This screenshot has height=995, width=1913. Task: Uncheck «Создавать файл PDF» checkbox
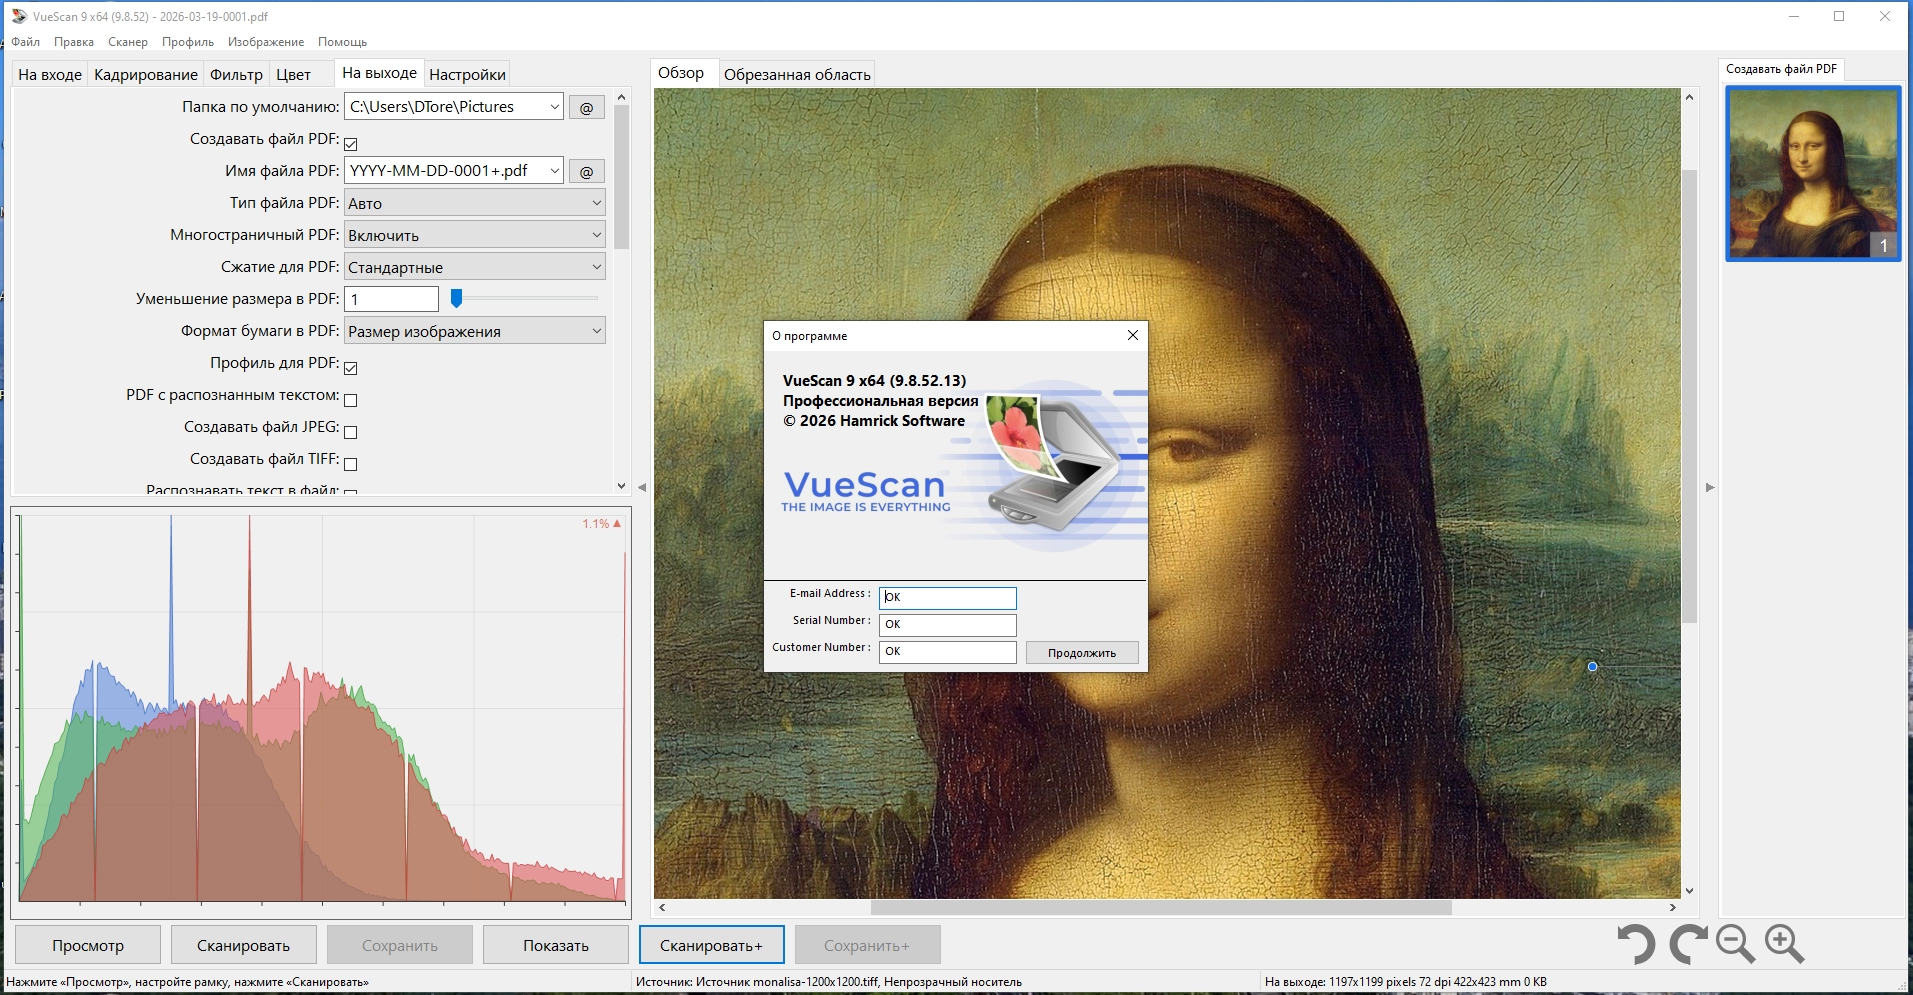pyautogui.click(x=351, y=143)
